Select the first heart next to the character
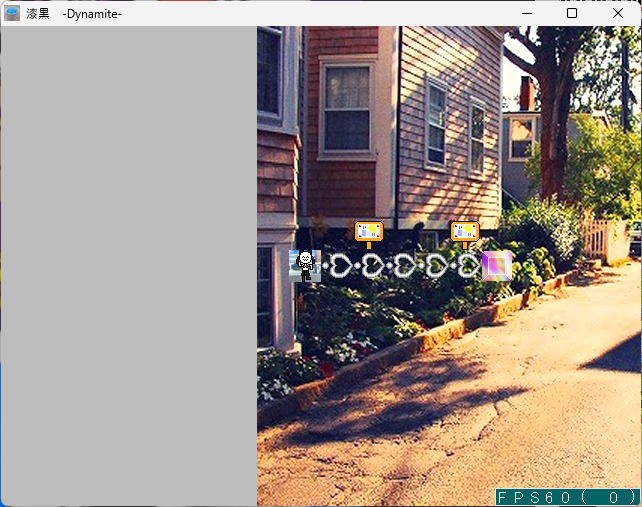The image size is (642, 507). click(x=340, y=265)
